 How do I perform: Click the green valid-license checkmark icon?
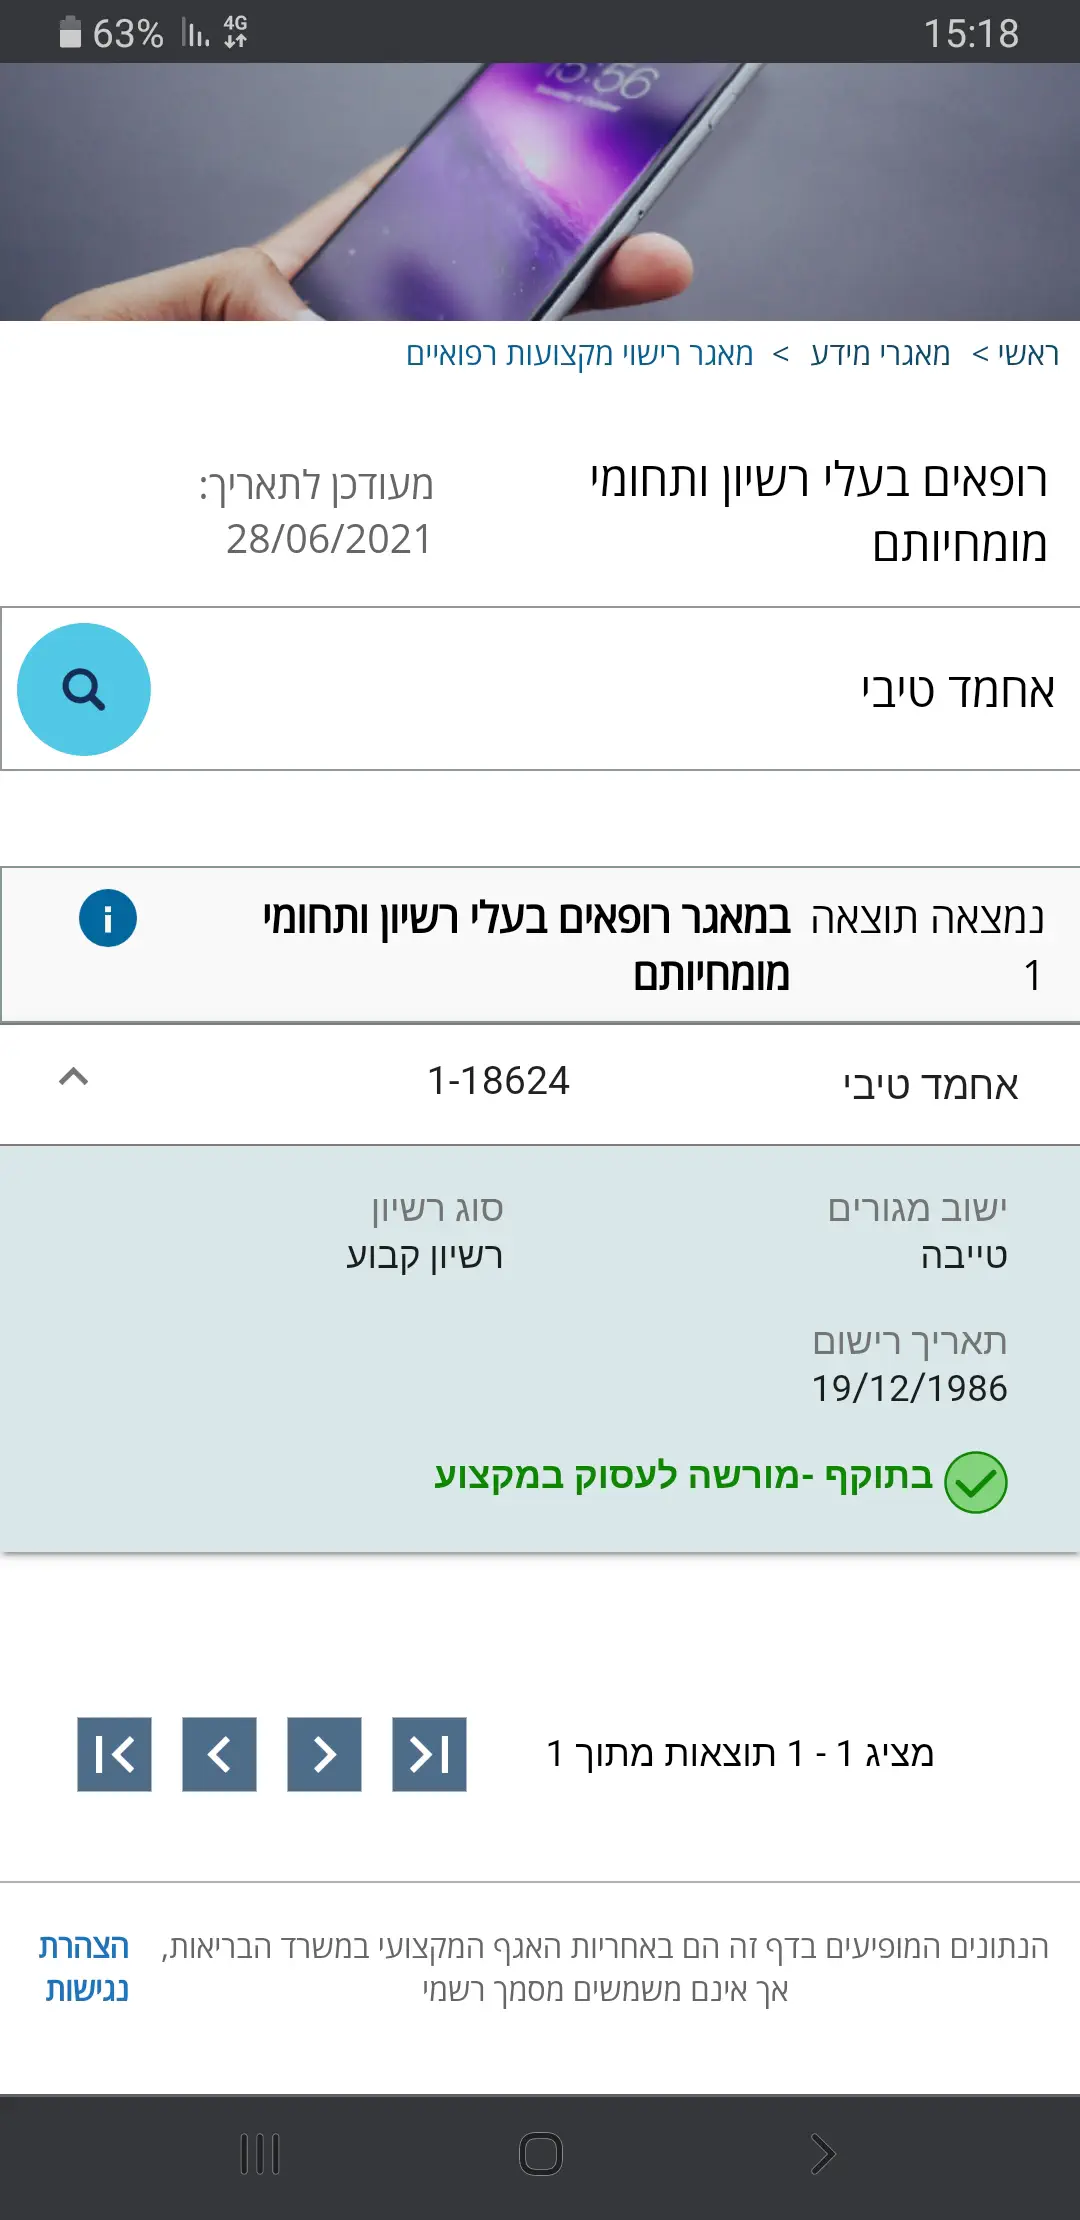(975, 1482)
